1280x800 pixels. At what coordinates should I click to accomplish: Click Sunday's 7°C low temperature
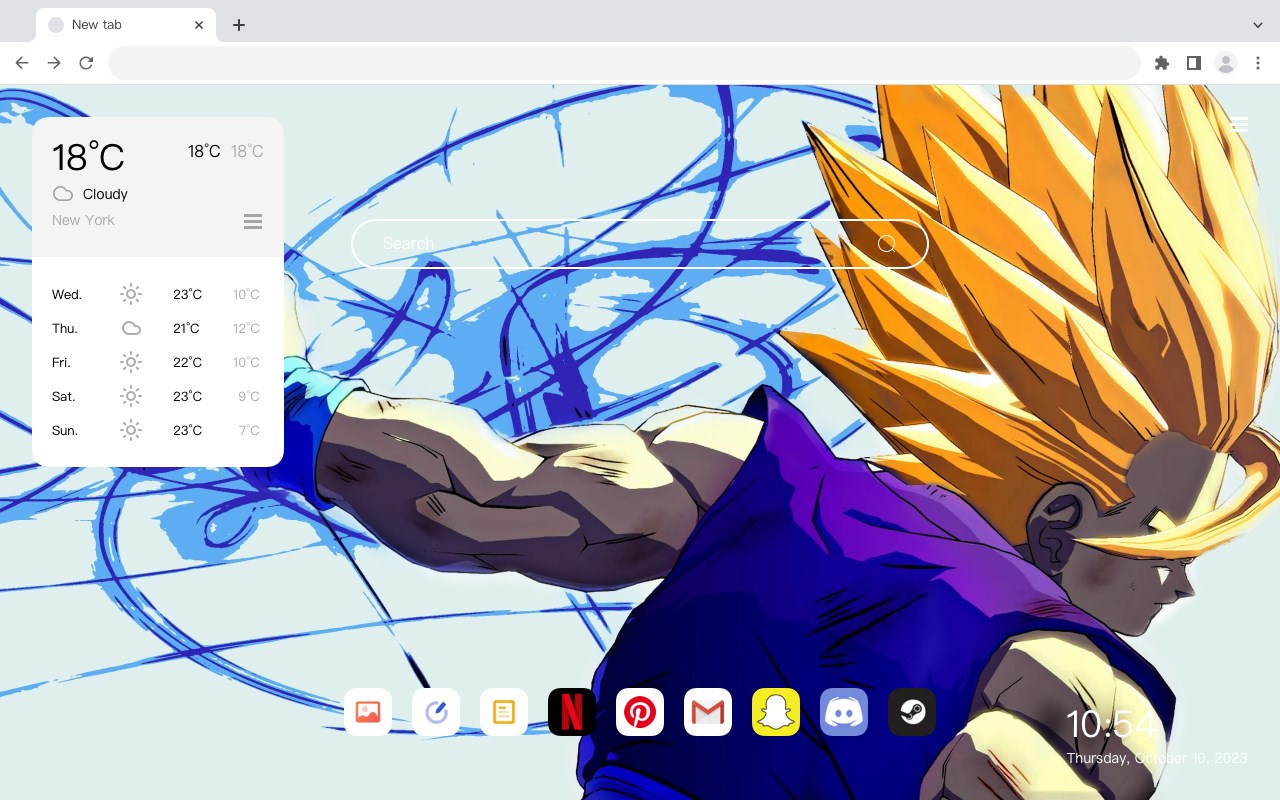[249, 430]
